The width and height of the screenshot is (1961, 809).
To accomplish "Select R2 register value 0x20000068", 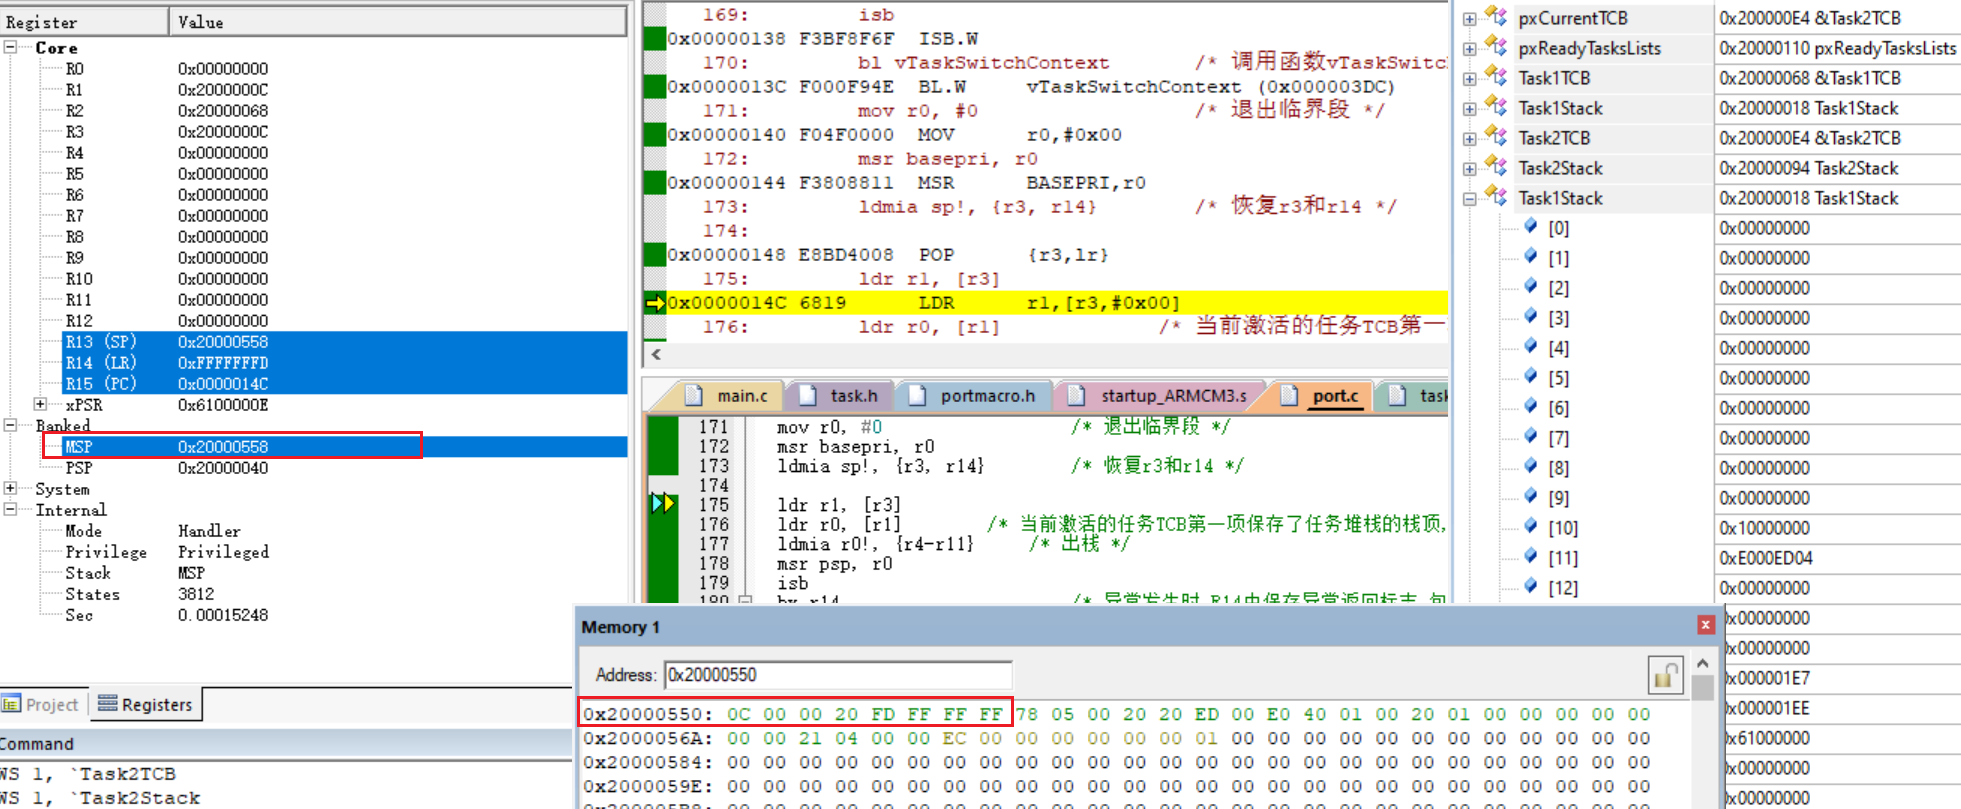I will (x=223, y=110).
